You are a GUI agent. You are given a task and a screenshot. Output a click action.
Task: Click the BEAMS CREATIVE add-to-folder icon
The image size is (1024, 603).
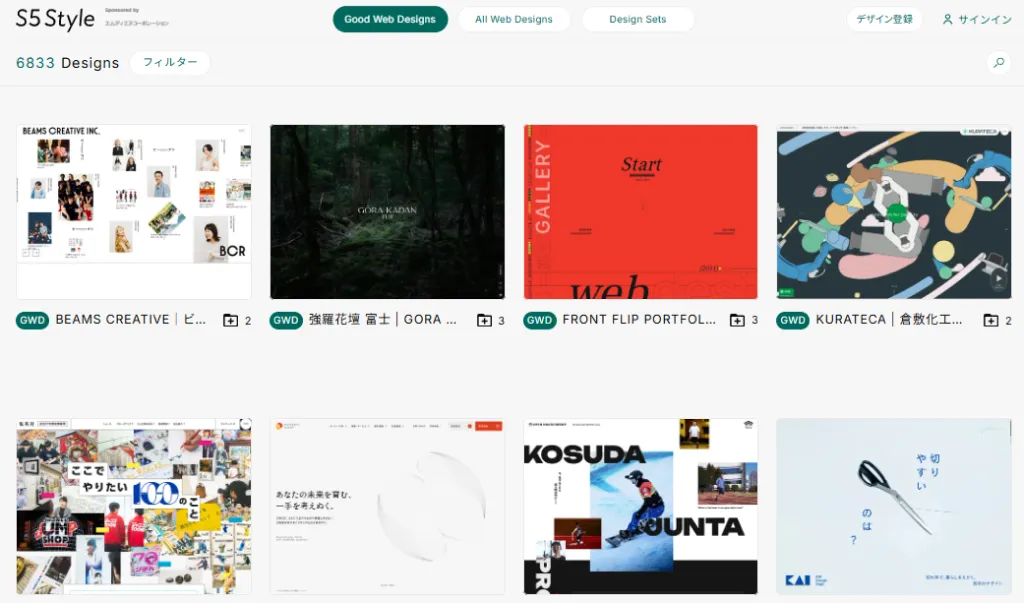tap(231, 320)
